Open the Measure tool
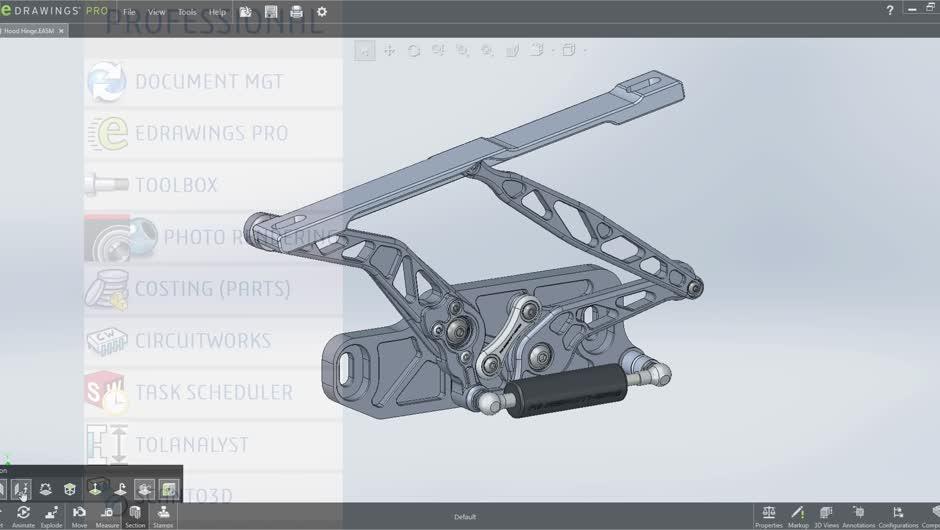940x530 pixels. (107, 515)
